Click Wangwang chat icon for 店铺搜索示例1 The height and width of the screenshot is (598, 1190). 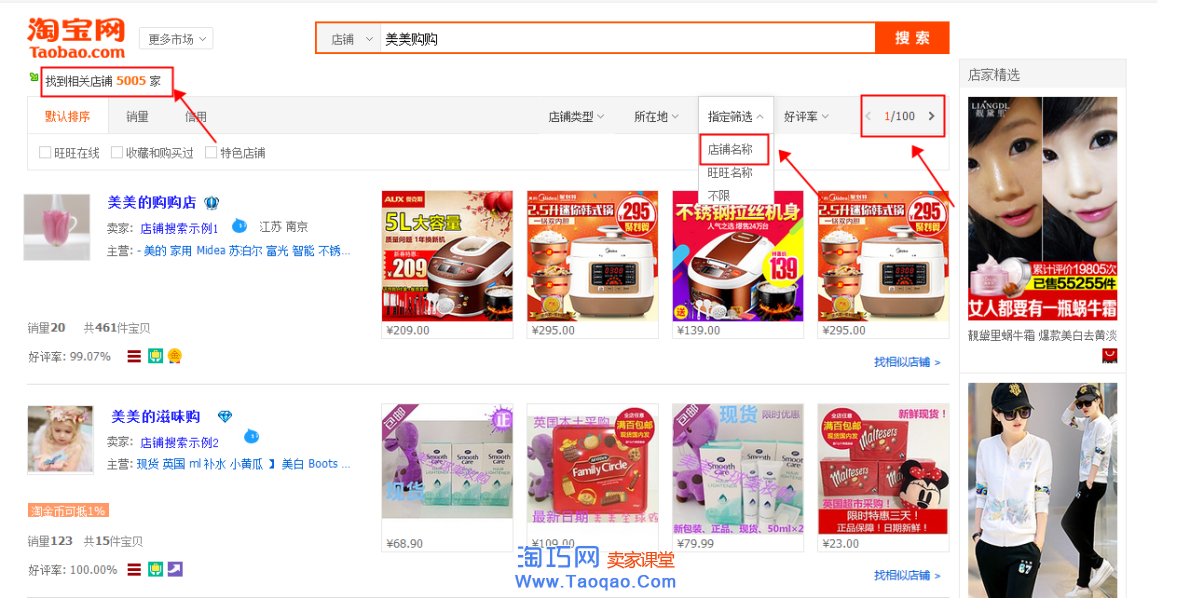click(x=239, y=225)
